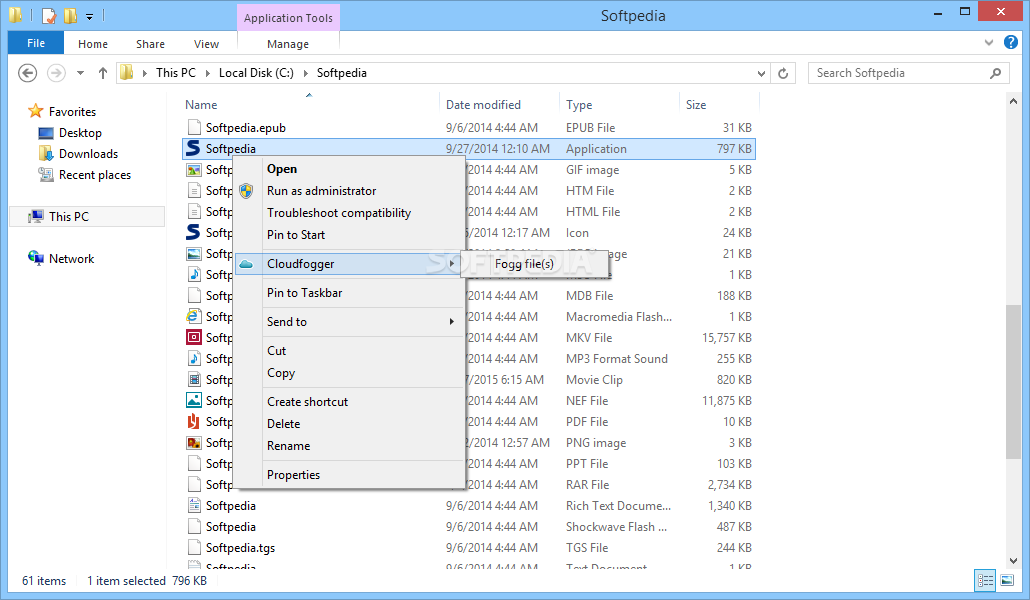
Task: Open Customize Quick Access Toolbar dropdown
Action: pos(89,16)
